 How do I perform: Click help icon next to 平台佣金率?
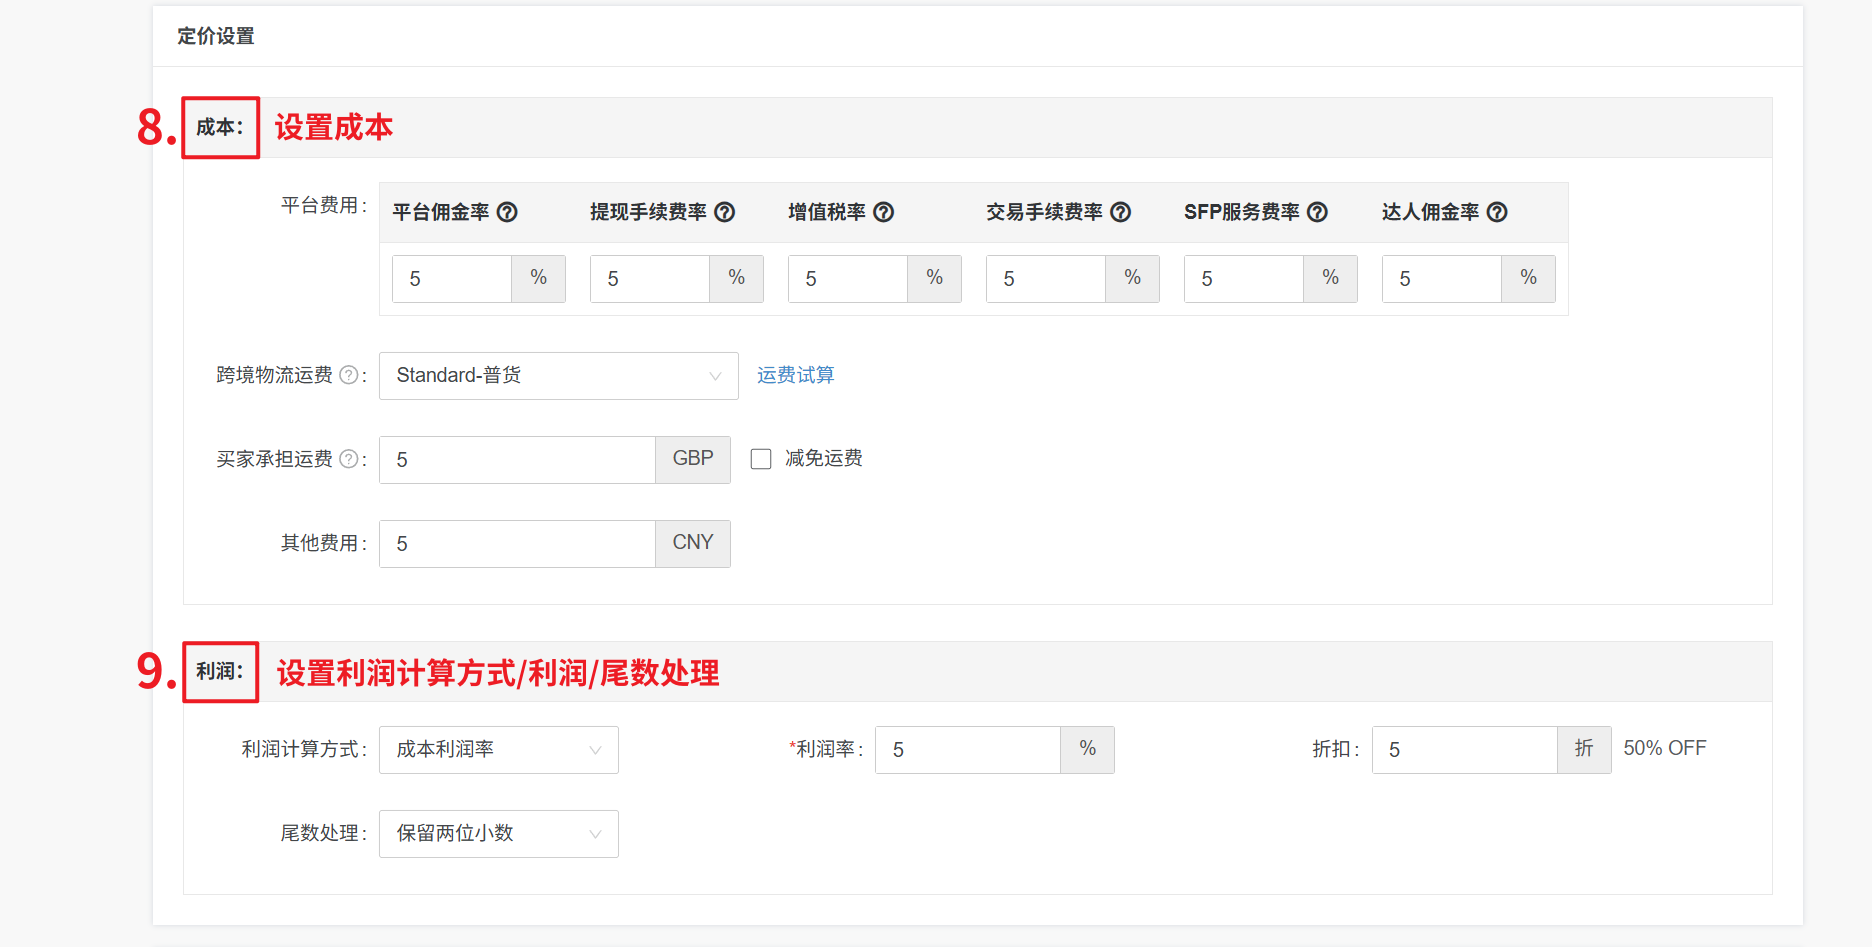[x=507, y=212]
